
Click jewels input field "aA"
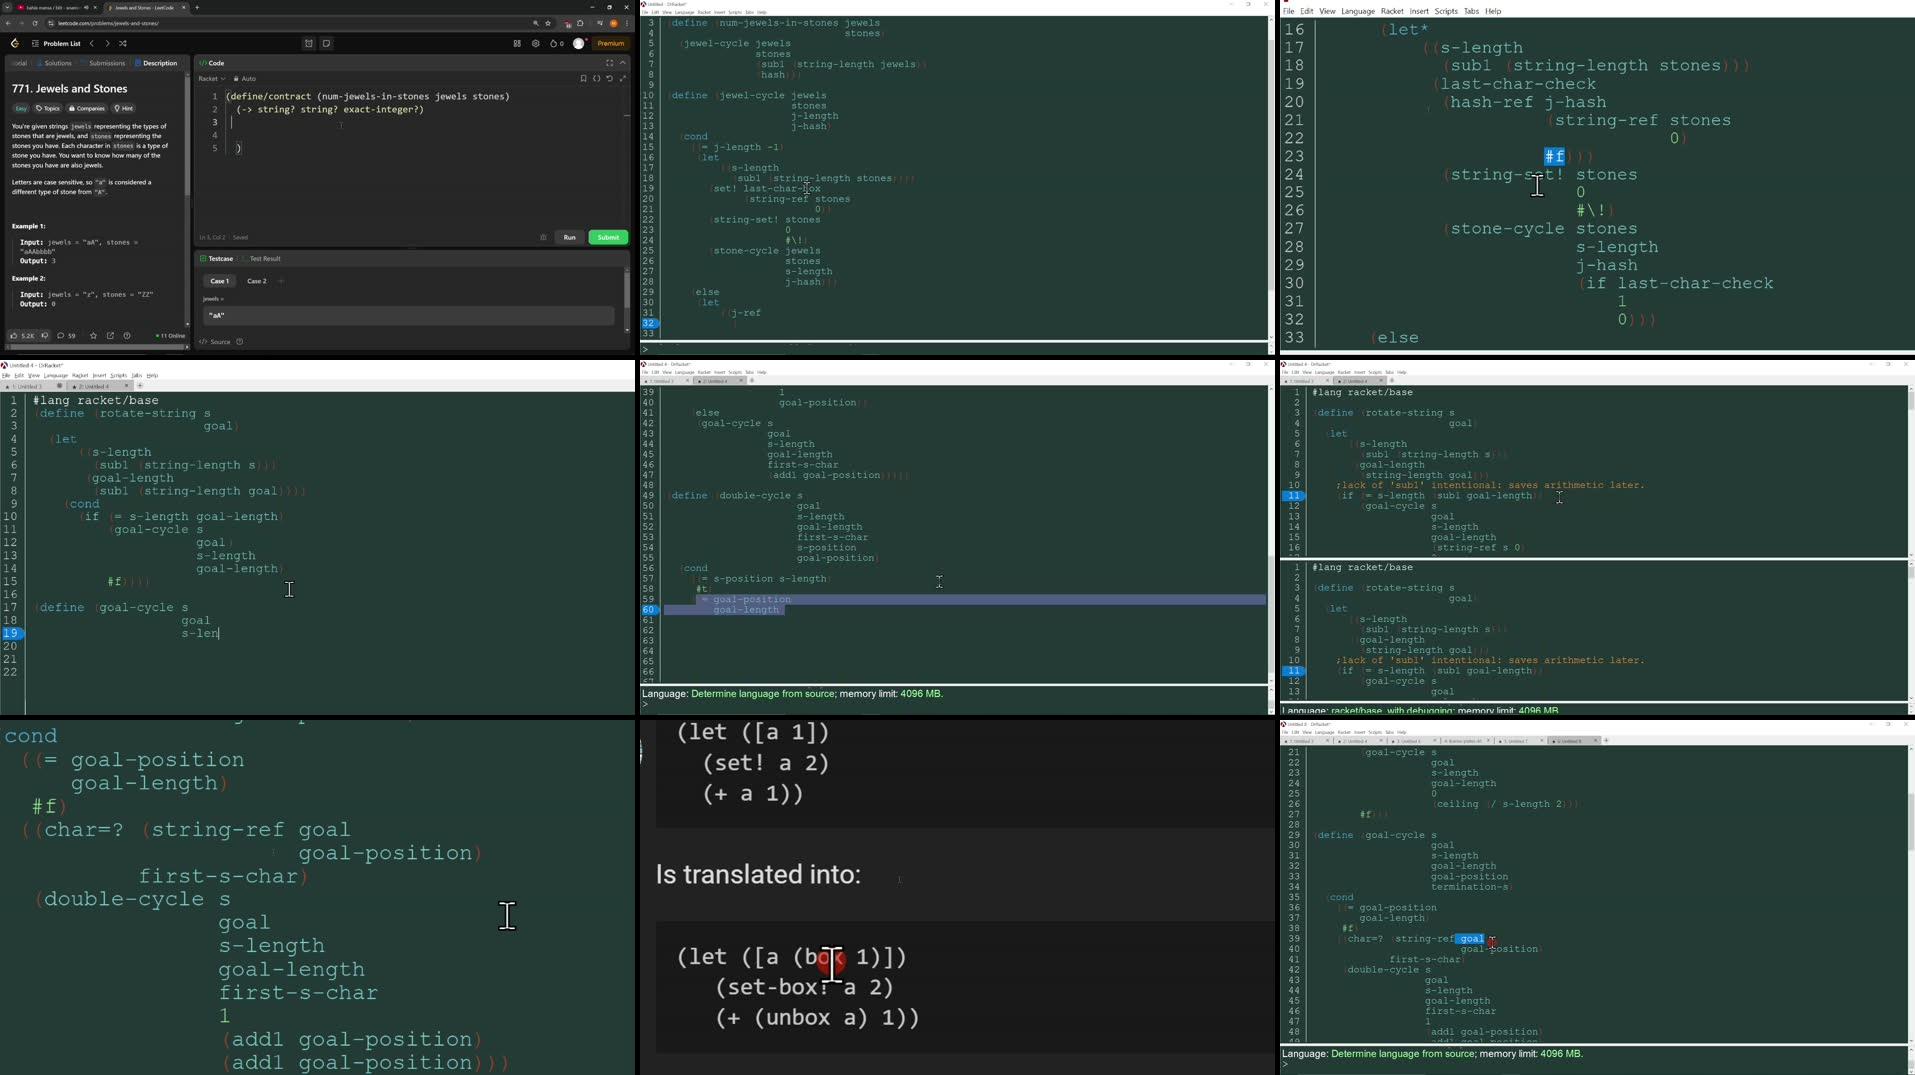click(x=408, y=315)
